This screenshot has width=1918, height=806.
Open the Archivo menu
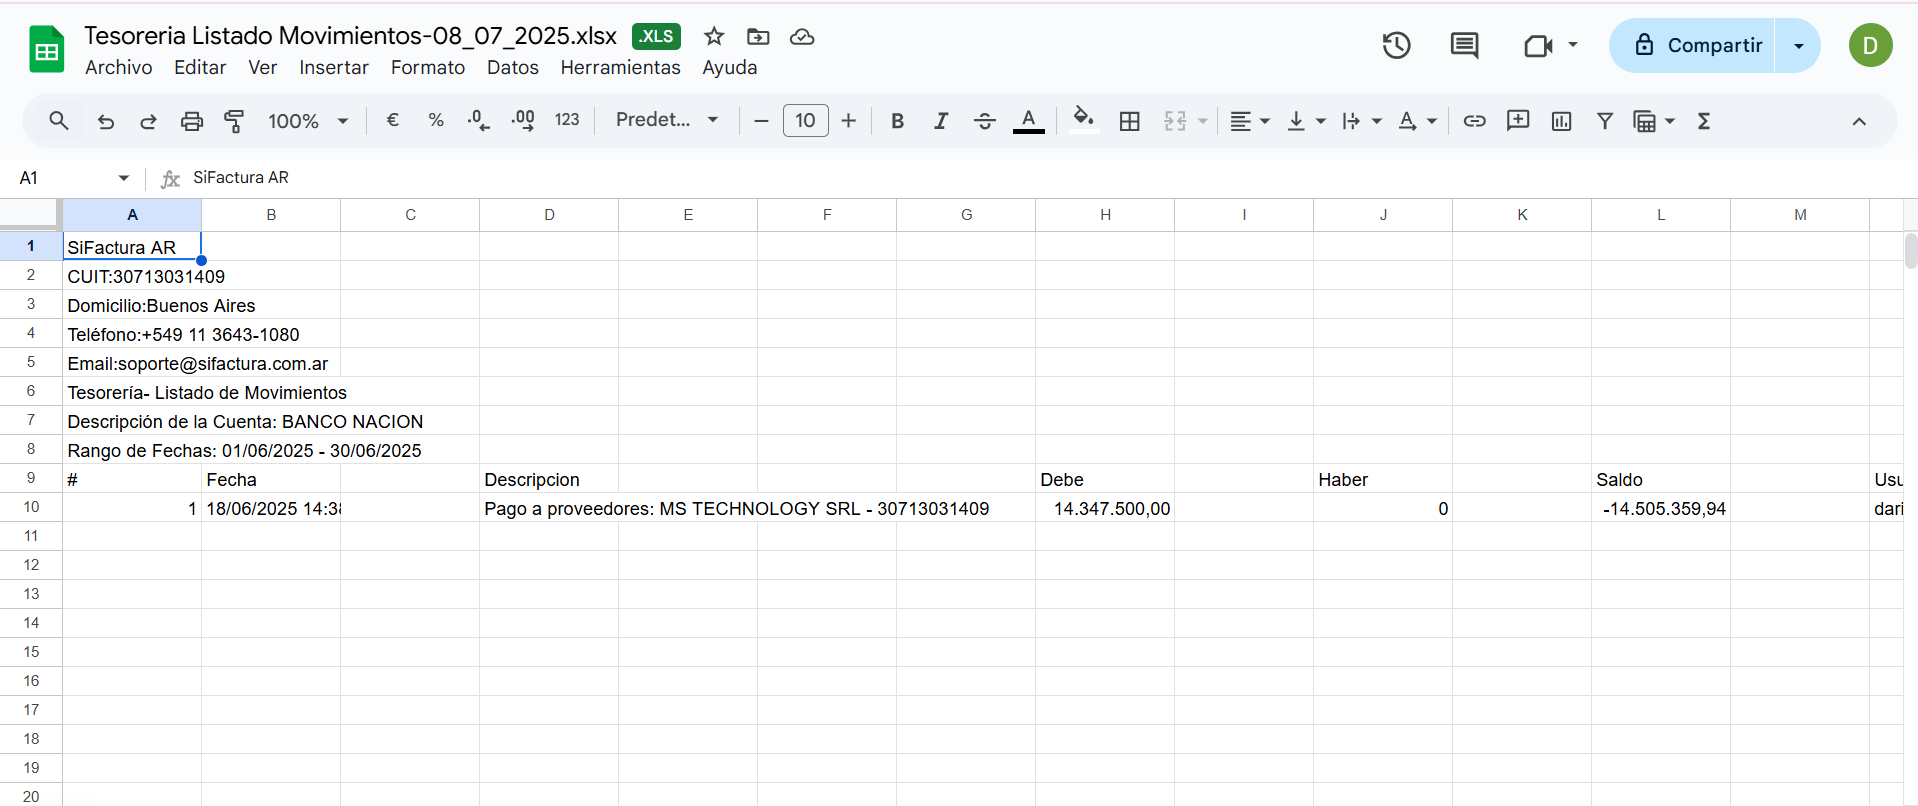click(x=119, y=67)
